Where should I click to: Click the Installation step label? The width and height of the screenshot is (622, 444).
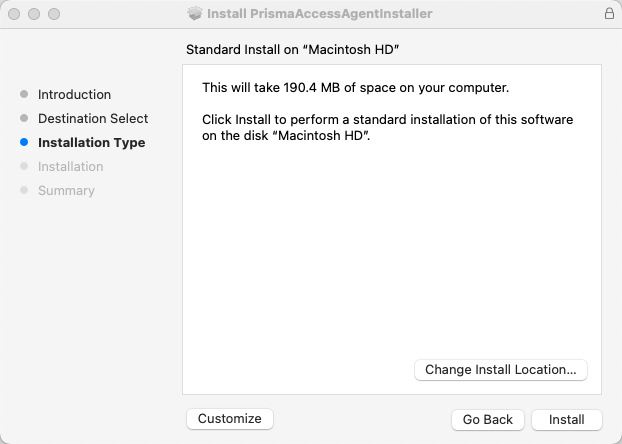point(71,166)
